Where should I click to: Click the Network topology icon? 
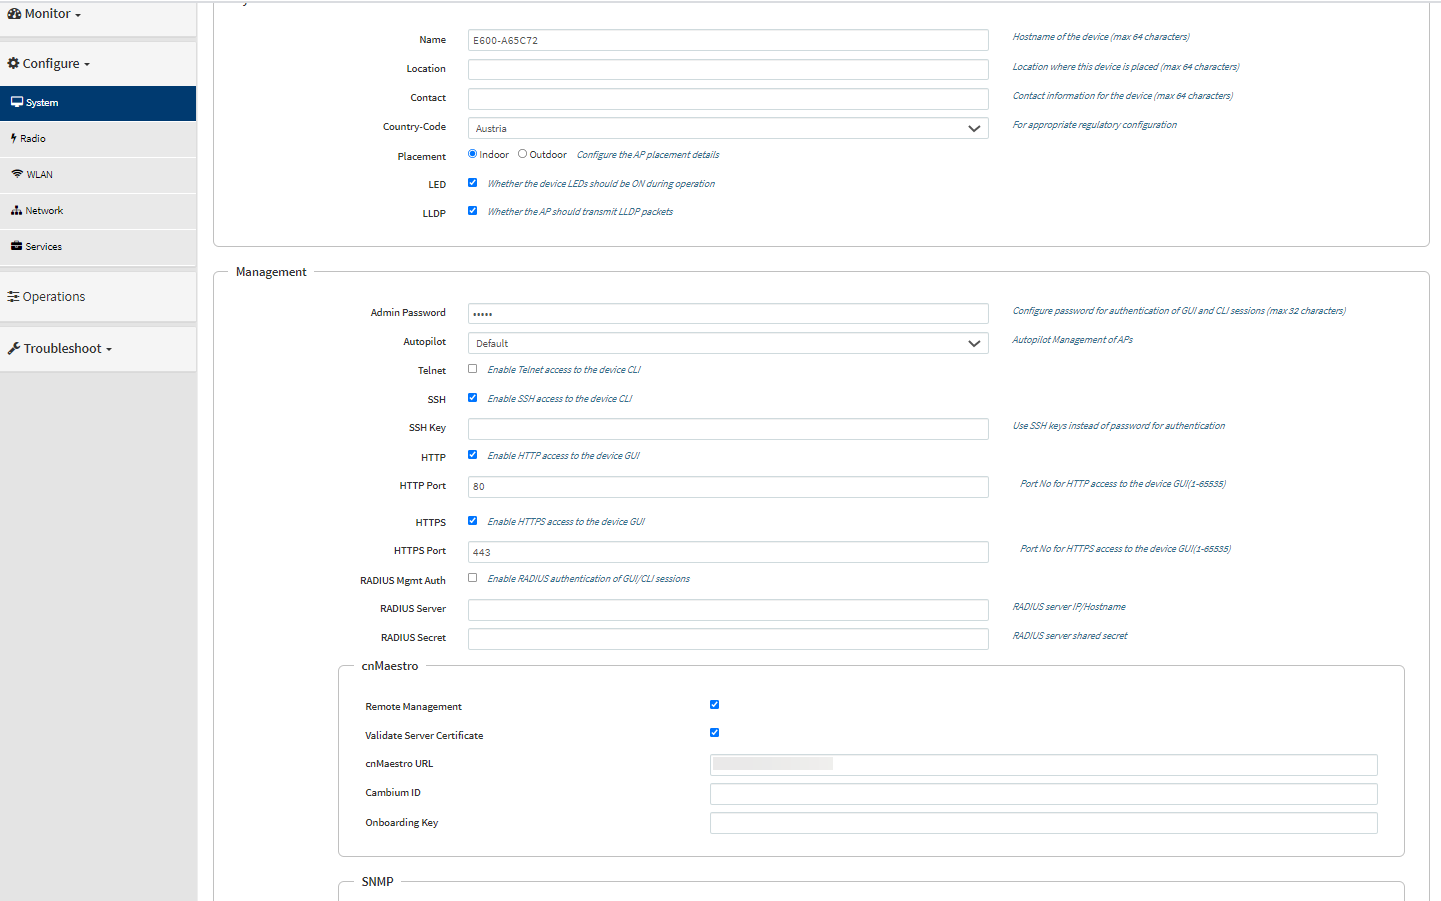[x=17, y=210]
